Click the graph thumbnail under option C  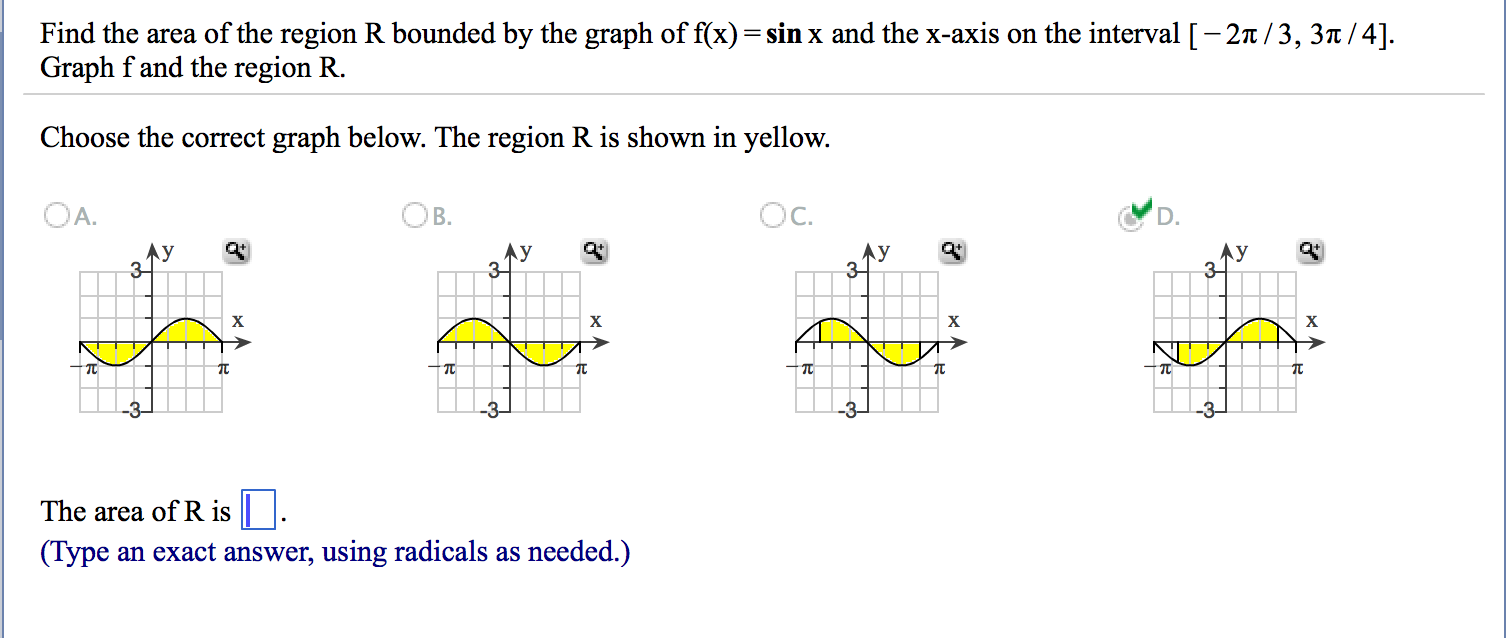click(866, 340)
